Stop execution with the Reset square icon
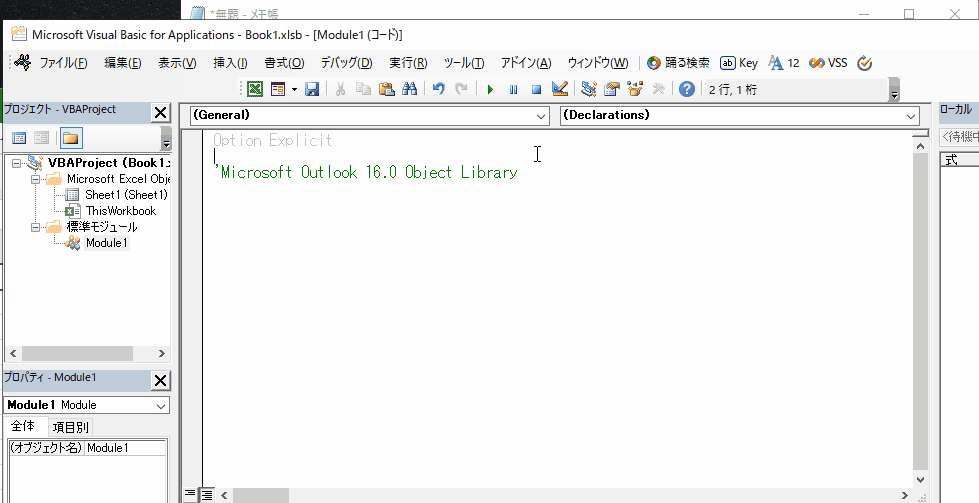This screenshot has width=979, height=503. (536, 89)
